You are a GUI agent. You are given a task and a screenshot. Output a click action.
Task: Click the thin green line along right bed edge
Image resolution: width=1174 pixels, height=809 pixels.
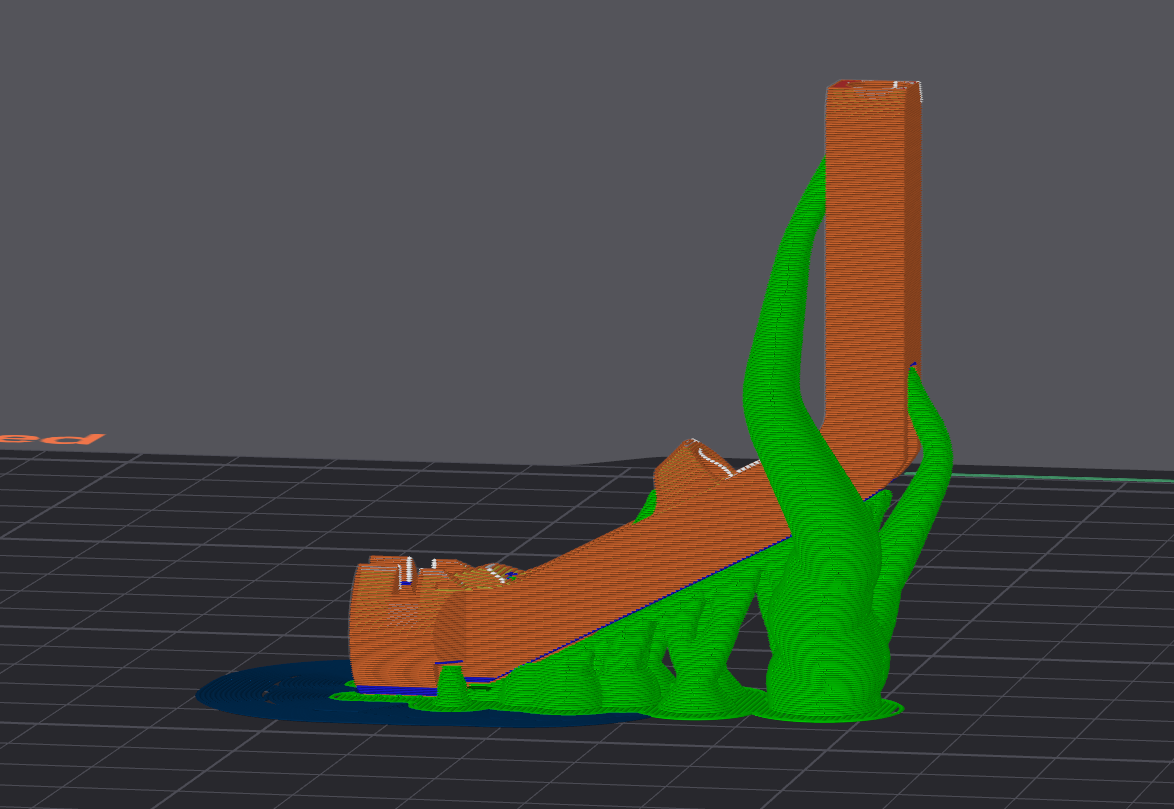tap(1060, 478)
